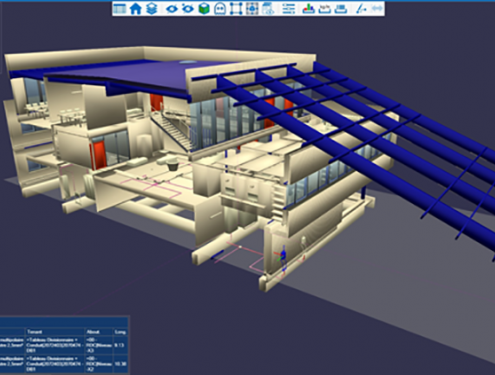This screenshot has height=375, width=495.
Task: Select the green 3D cube icon
Action: pyautogui.click(x=204, y=9)
